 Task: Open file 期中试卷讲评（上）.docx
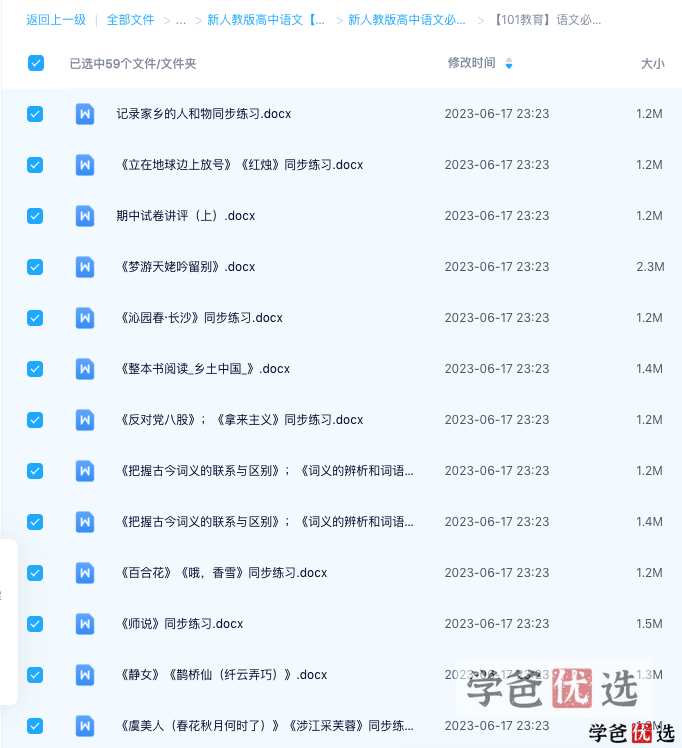[186, 216]
